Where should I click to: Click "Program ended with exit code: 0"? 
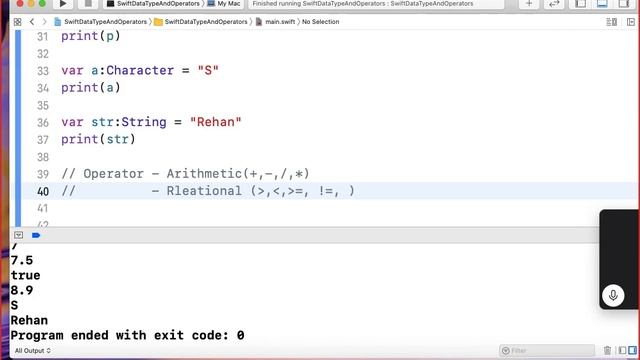[127, 336]
